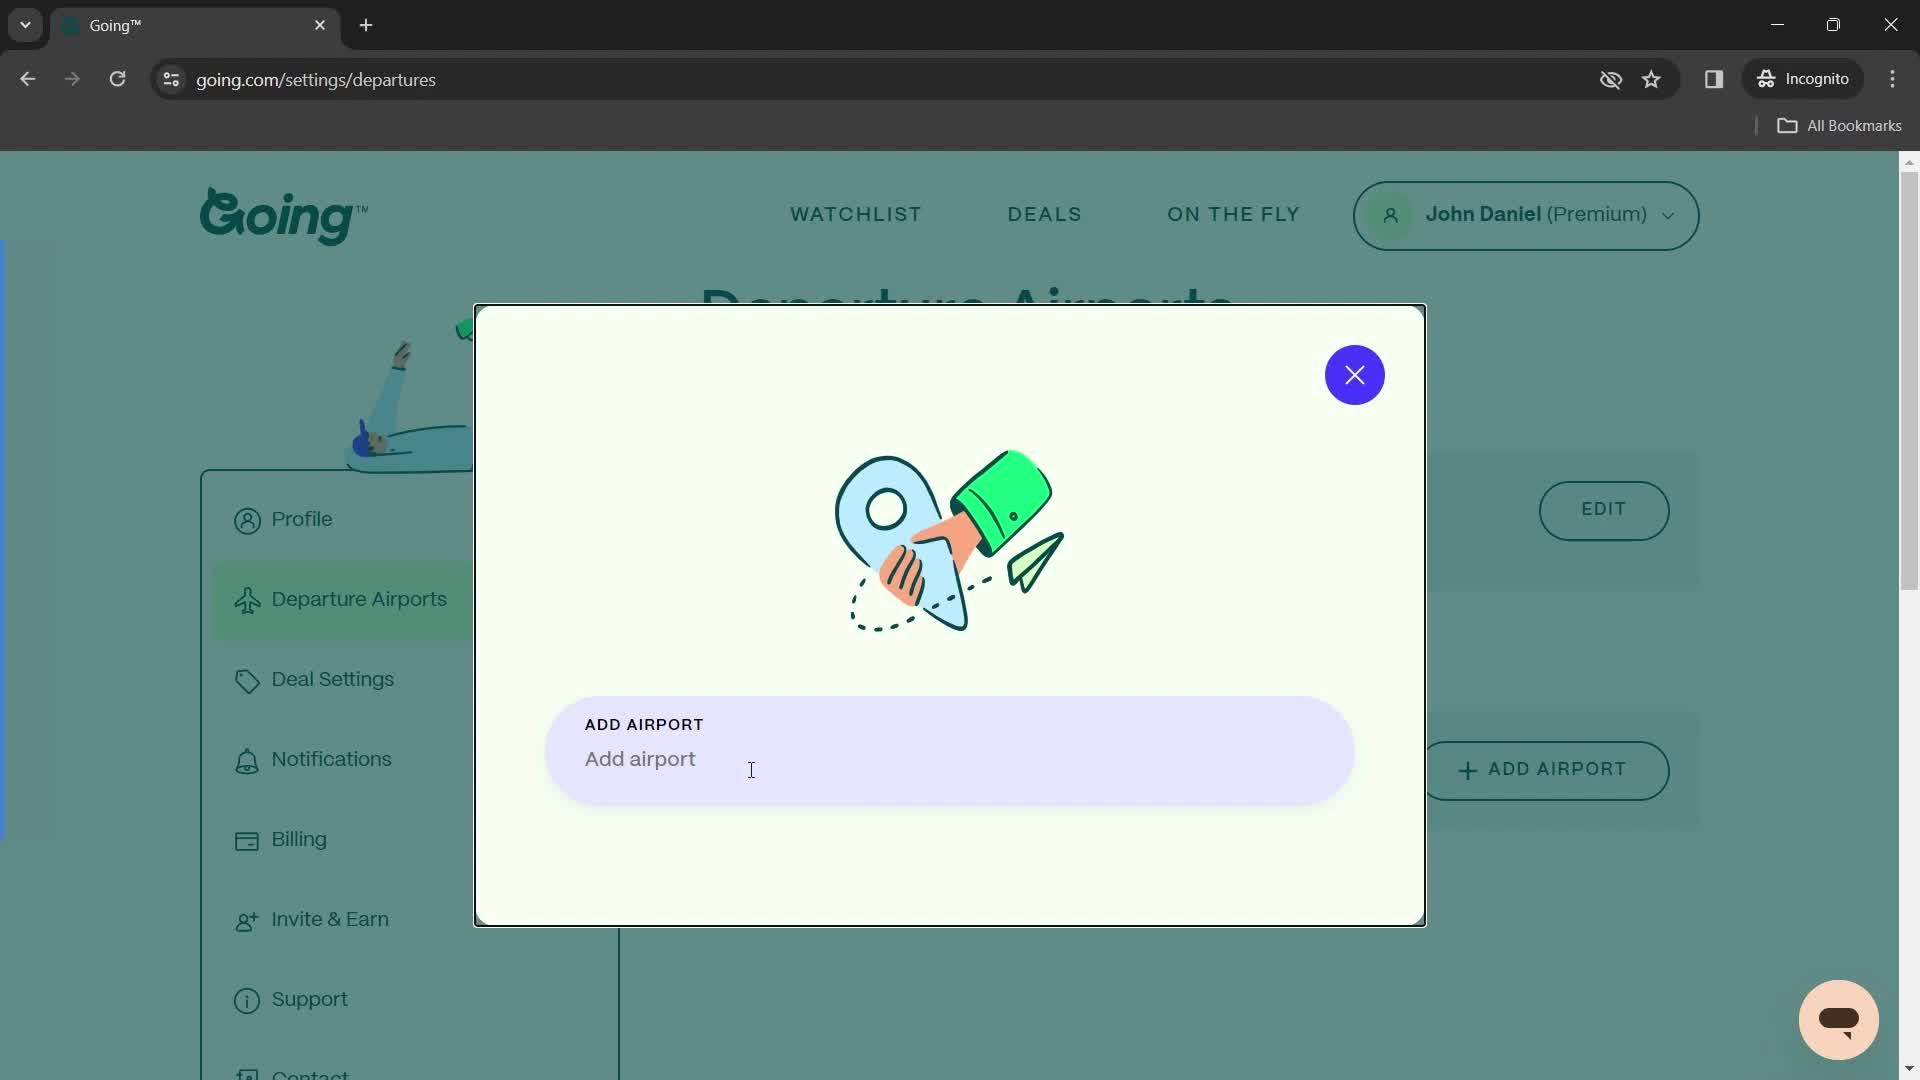The height and width of the screenshot is (1080, 1920).
Task: Toggle the bookmark star icon
Action: point(1652,79)
